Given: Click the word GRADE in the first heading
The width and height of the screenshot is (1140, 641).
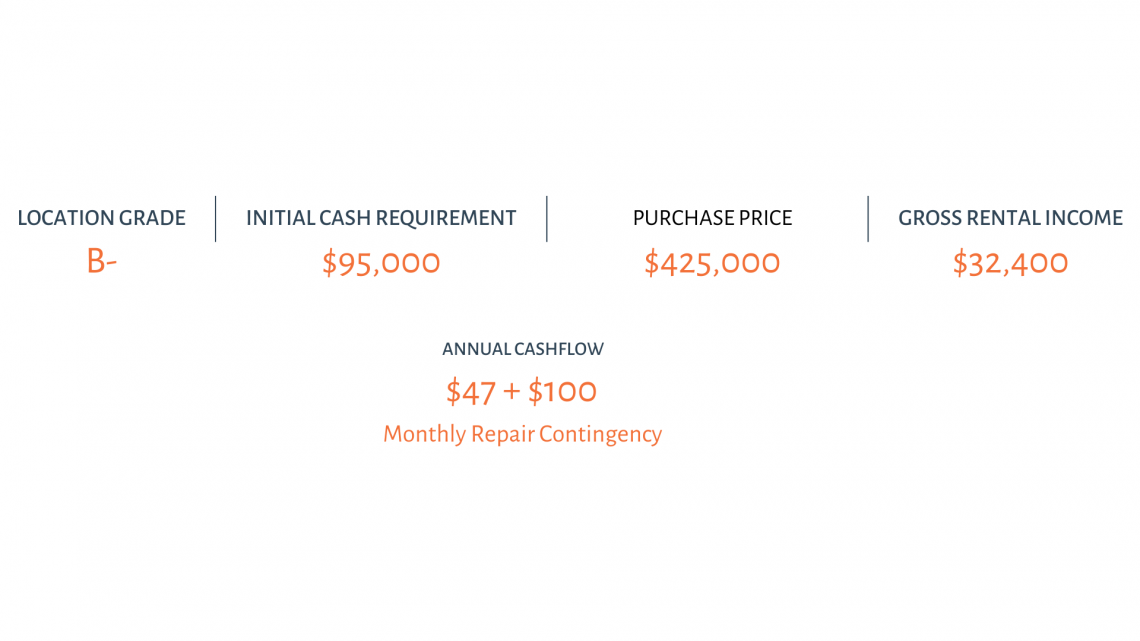Looking at the screenshot, I should click(x=152, y=218).
